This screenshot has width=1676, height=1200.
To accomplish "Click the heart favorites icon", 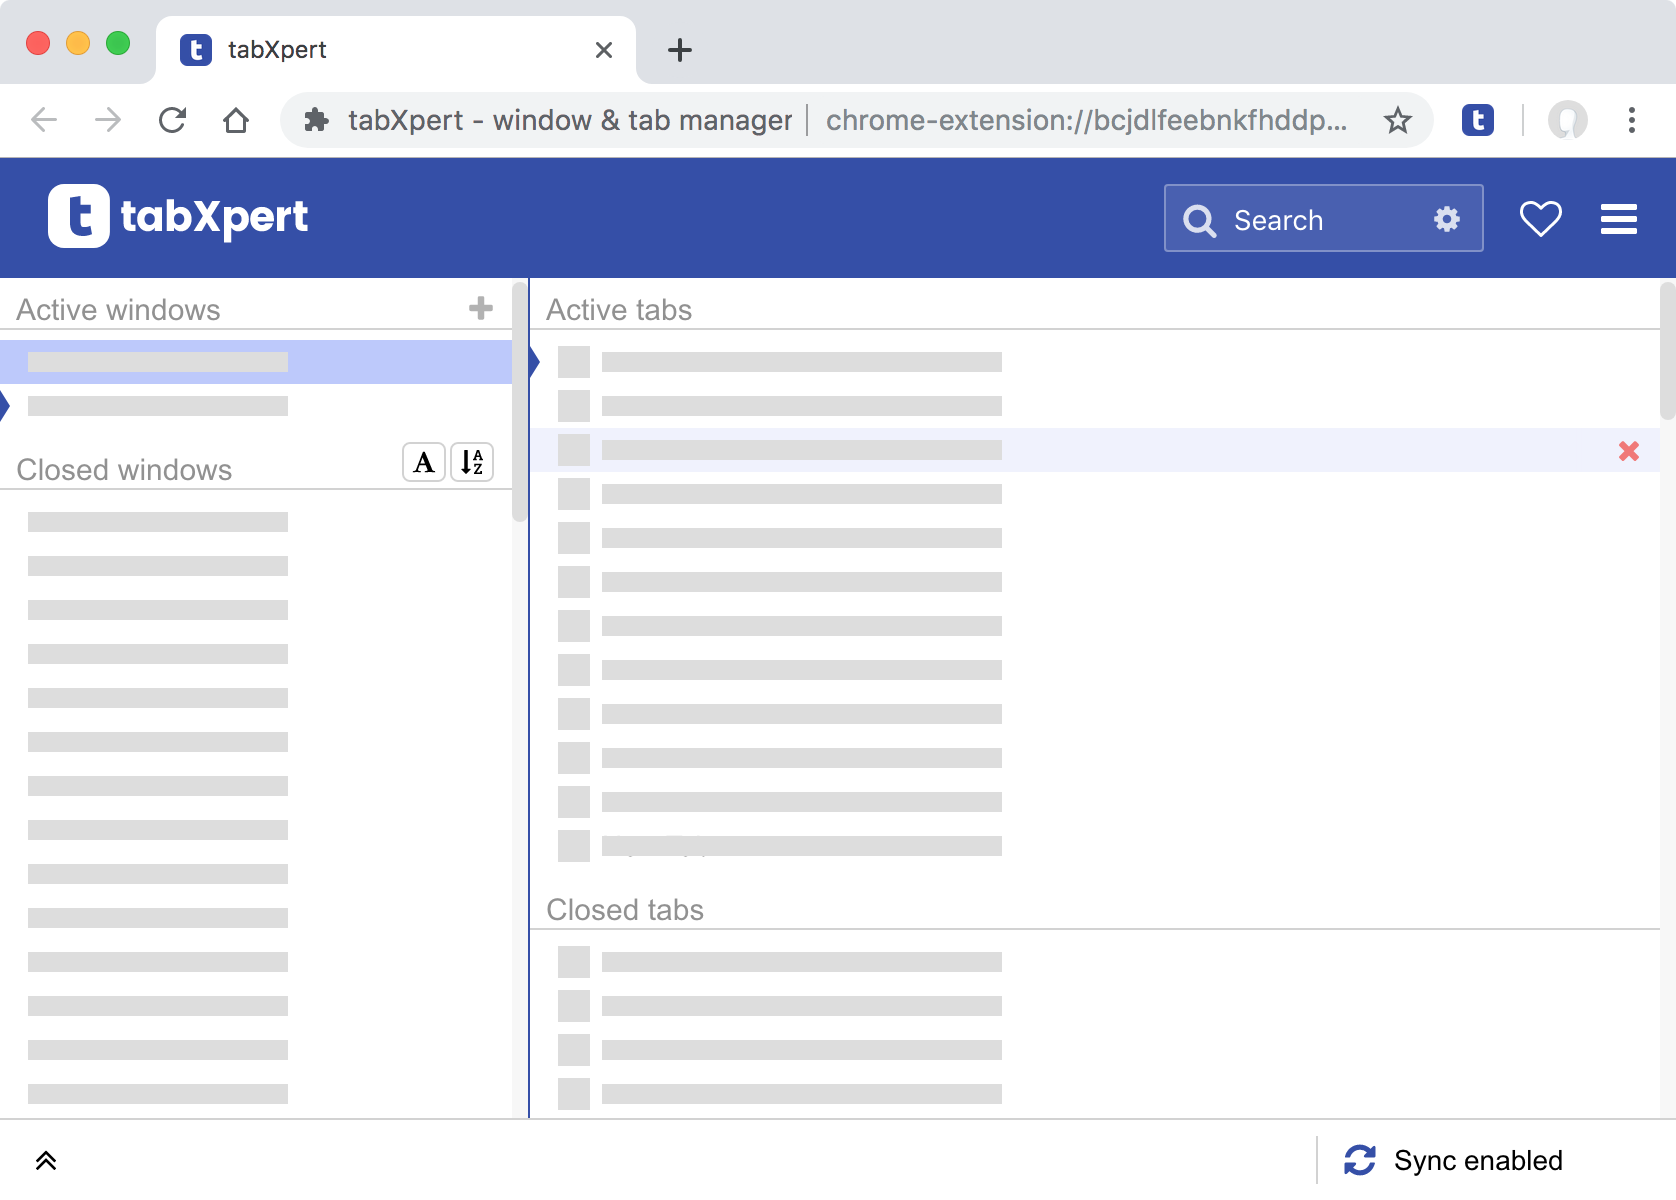I will (x=1540, y=219).
